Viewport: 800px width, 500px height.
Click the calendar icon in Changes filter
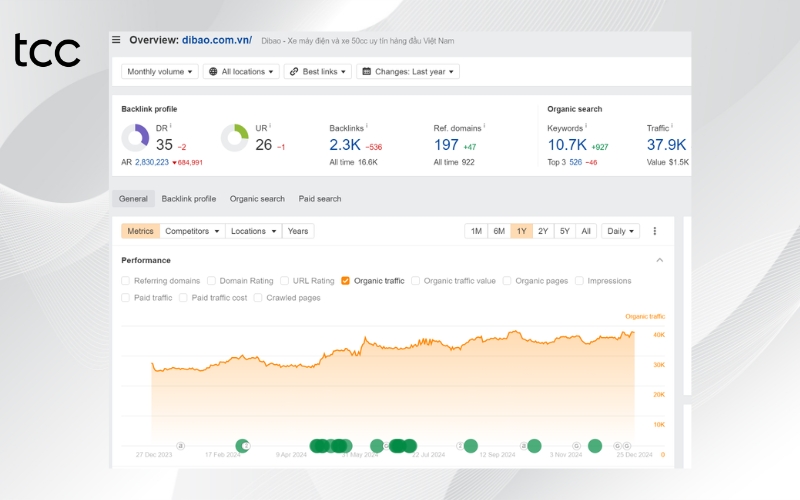click(x=366, y=71)
